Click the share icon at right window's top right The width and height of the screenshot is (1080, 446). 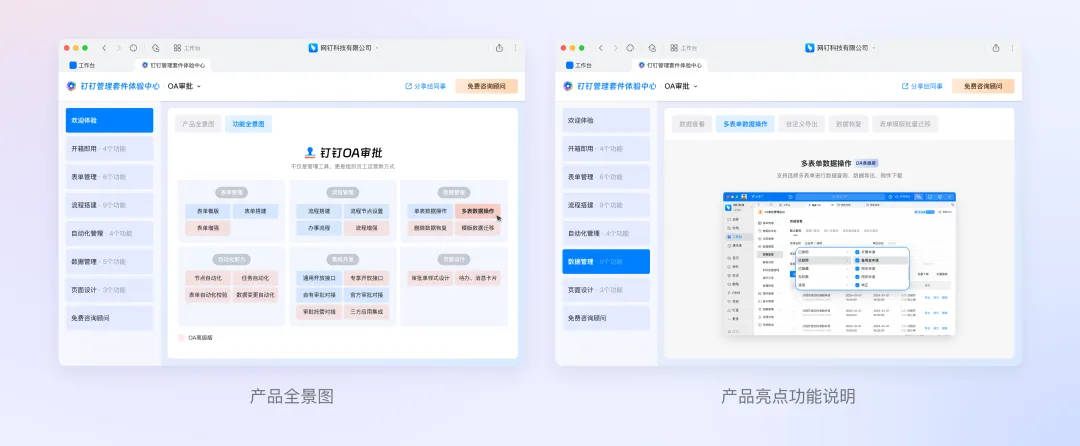click(996, 48)
